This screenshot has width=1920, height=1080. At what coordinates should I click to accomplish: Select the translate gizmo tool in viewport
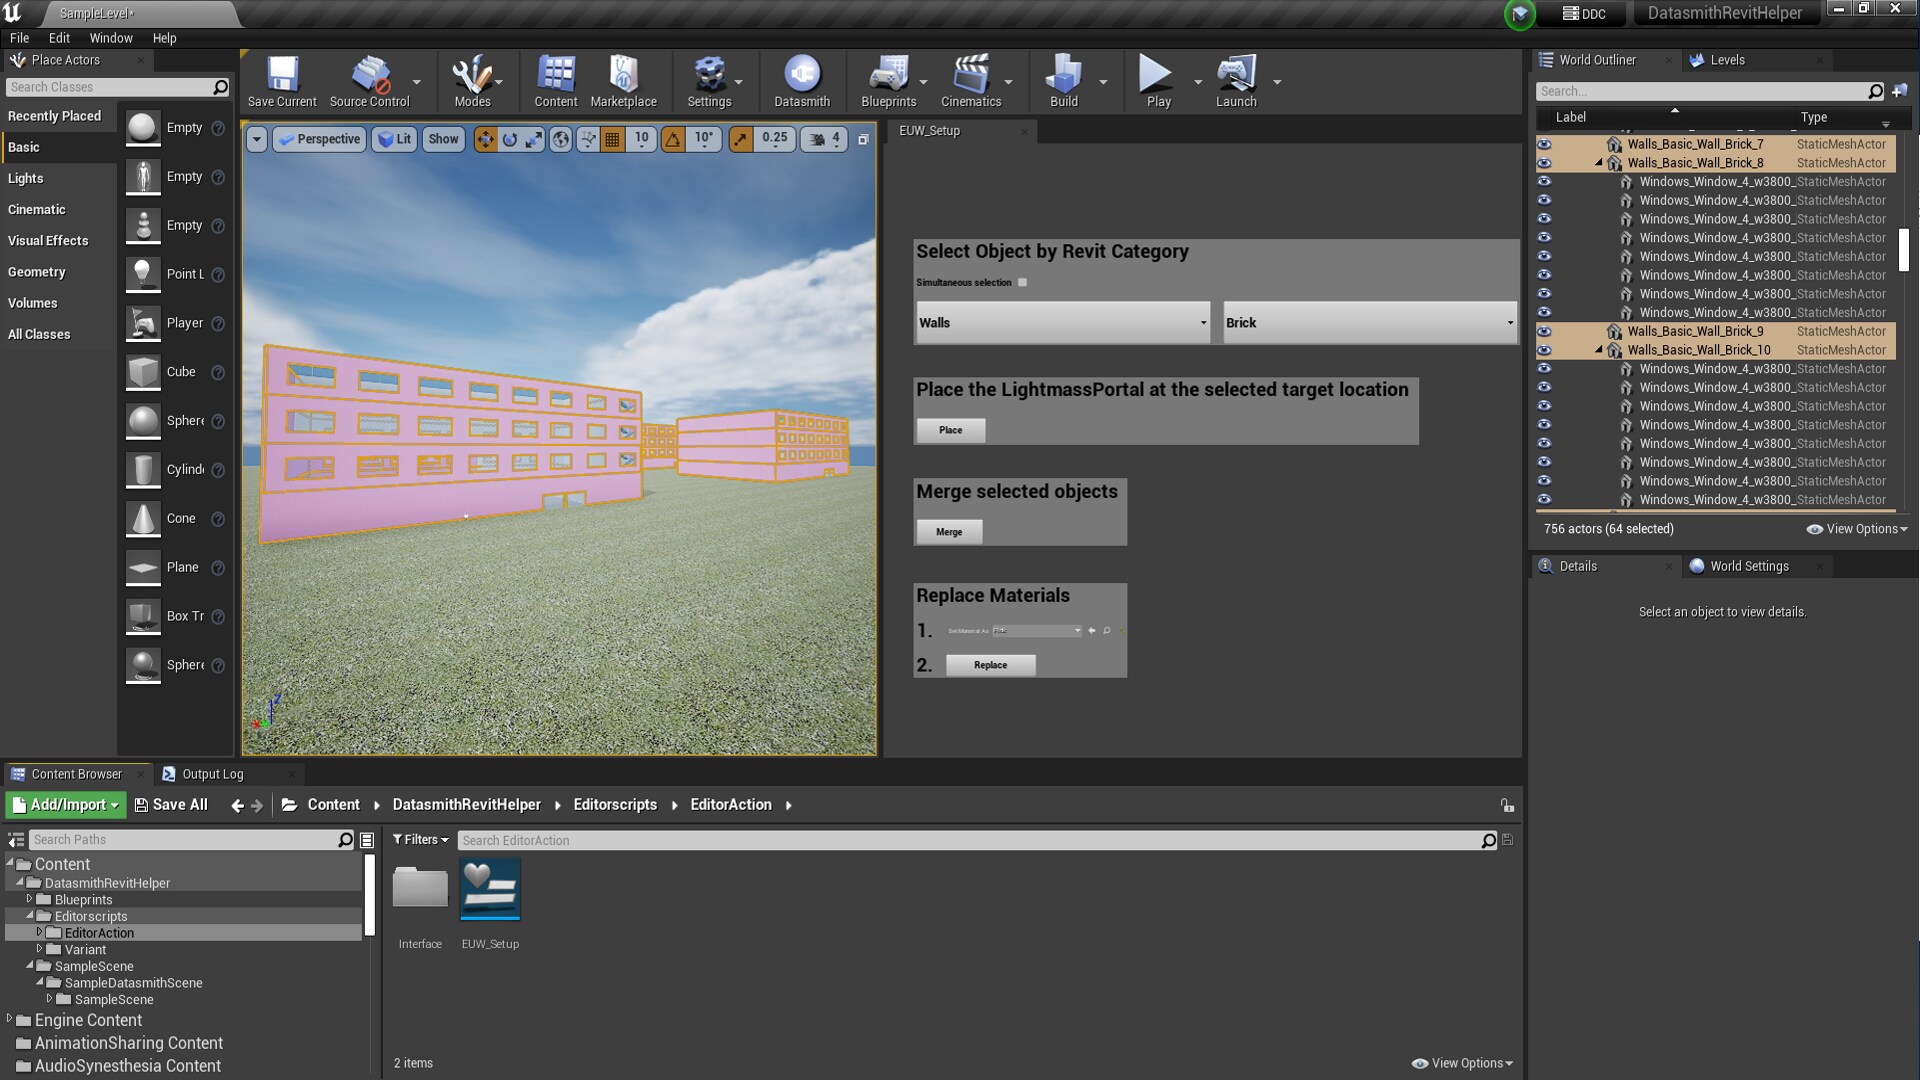[x=485, y=139]
